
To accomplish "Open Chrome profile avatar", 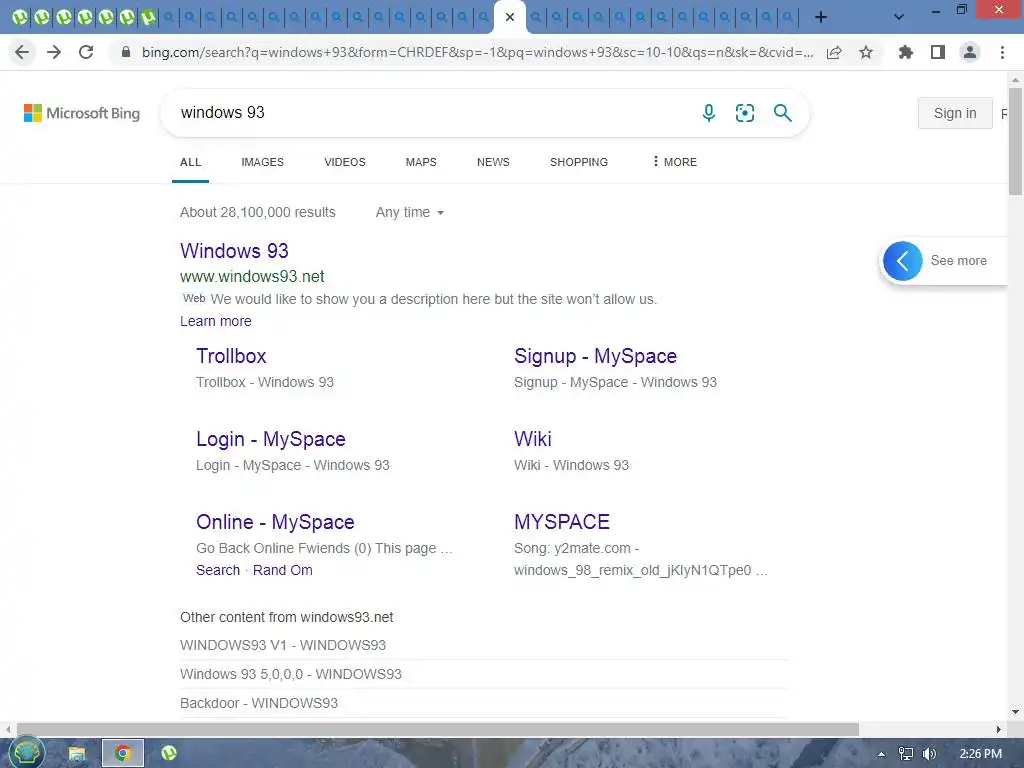I will (x=970, y=52).
